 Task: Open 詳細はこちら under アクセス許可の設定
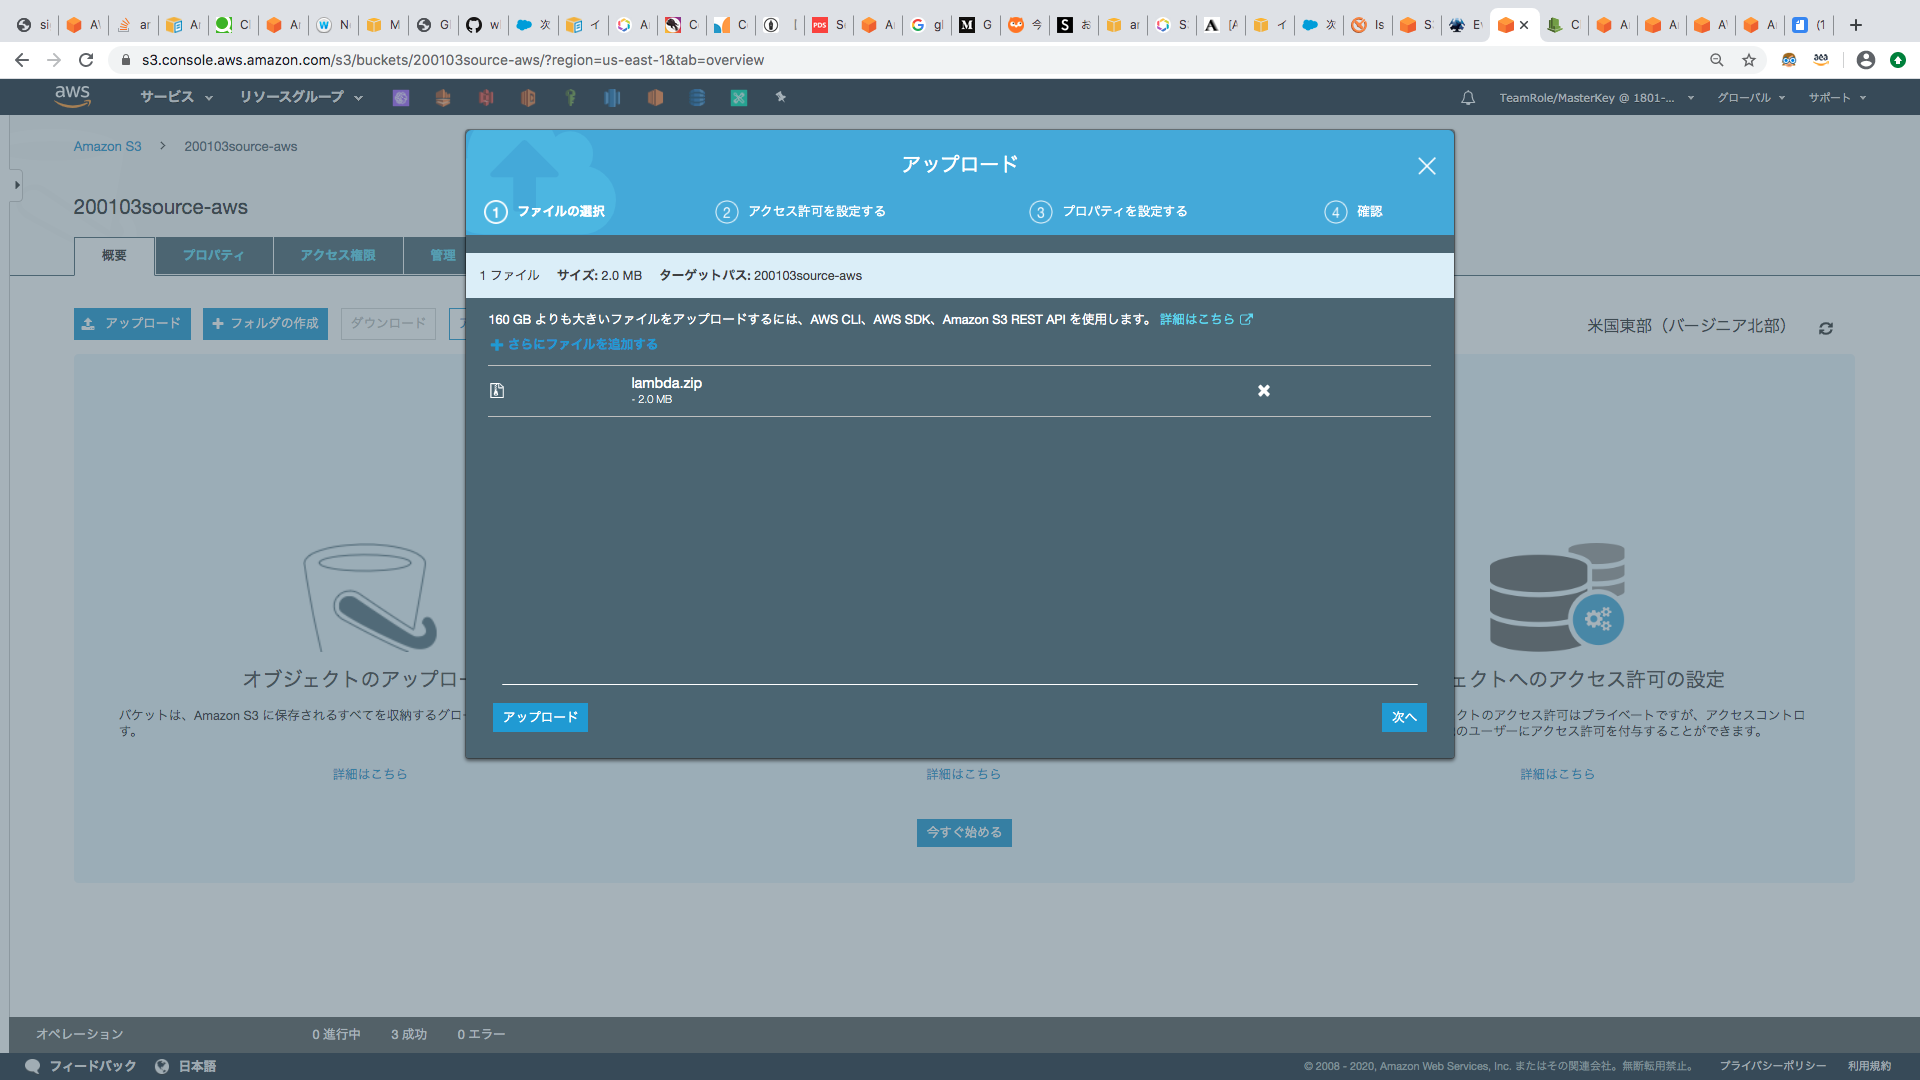click(x=1557, y=774)
